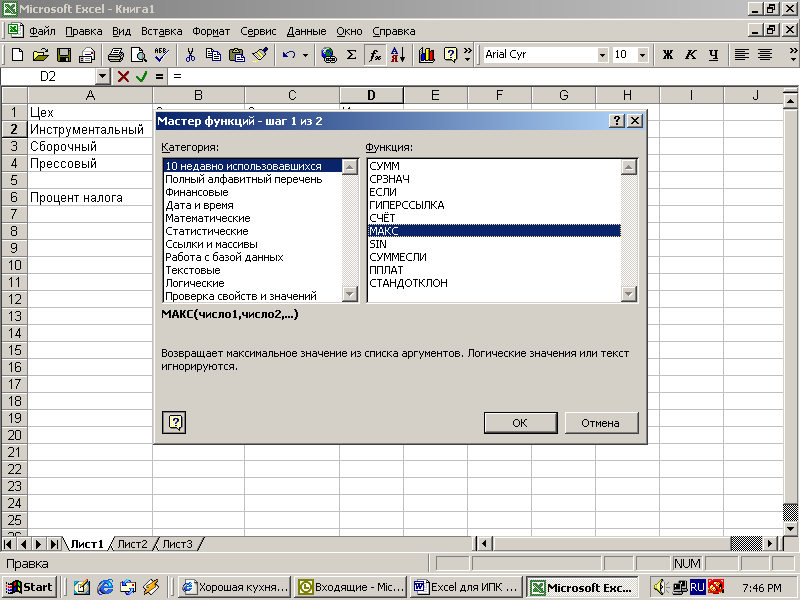Open the Данные menu
Viewport: 800px width, 600px height.
pos(306,31)
